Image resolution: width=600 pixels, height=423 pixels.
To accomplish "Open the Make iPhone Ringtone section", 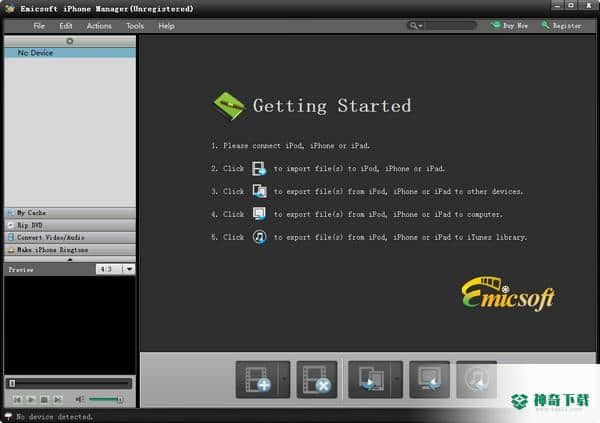I will click(x=70, y=250).
